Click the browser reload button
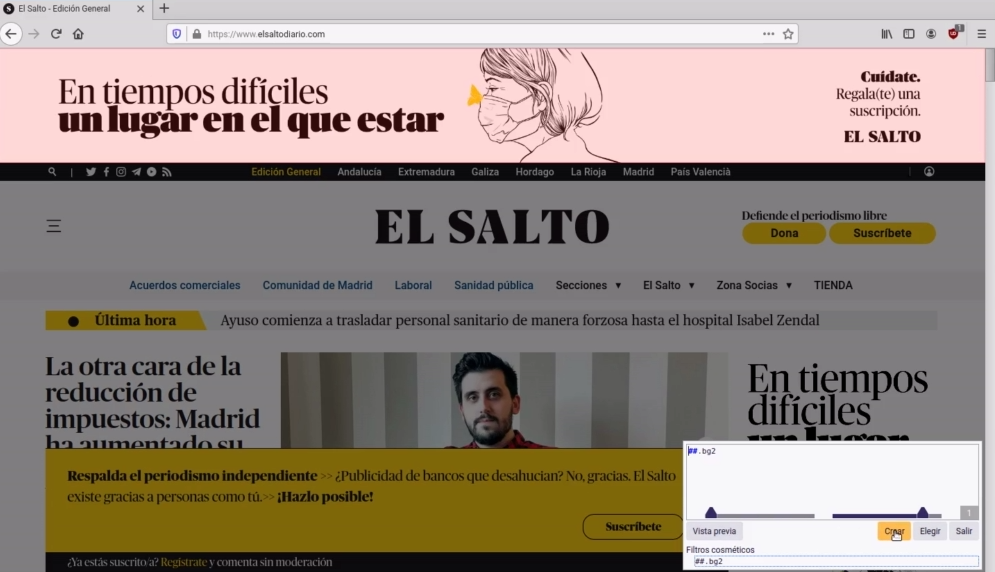995x572 pixels. (56, 33)
